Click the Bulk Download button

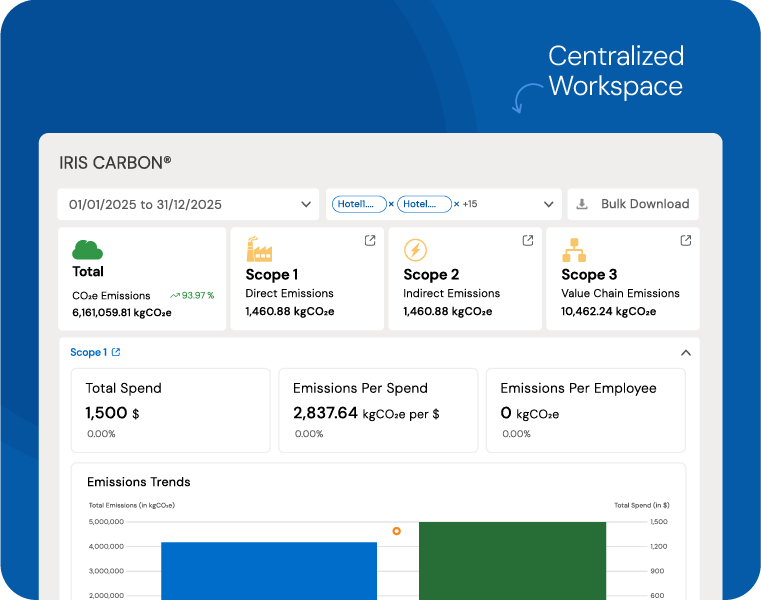pyautogui.click(x=633, y=204)
